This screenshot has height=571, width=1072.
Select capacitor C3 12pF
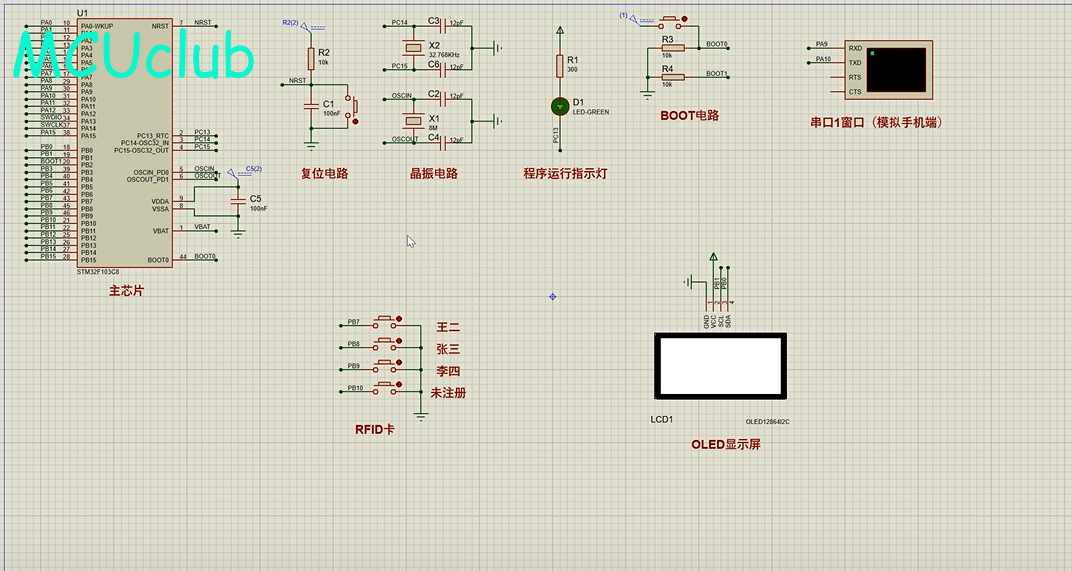[x=442, y=25]
